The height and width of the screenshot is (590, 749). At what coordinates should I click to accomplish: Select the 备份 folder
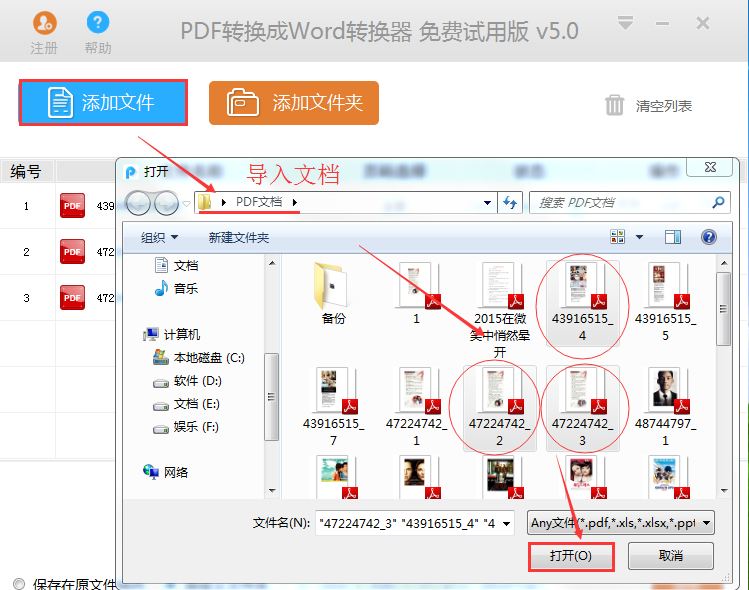pyautogui.click(x=333, y=293)
